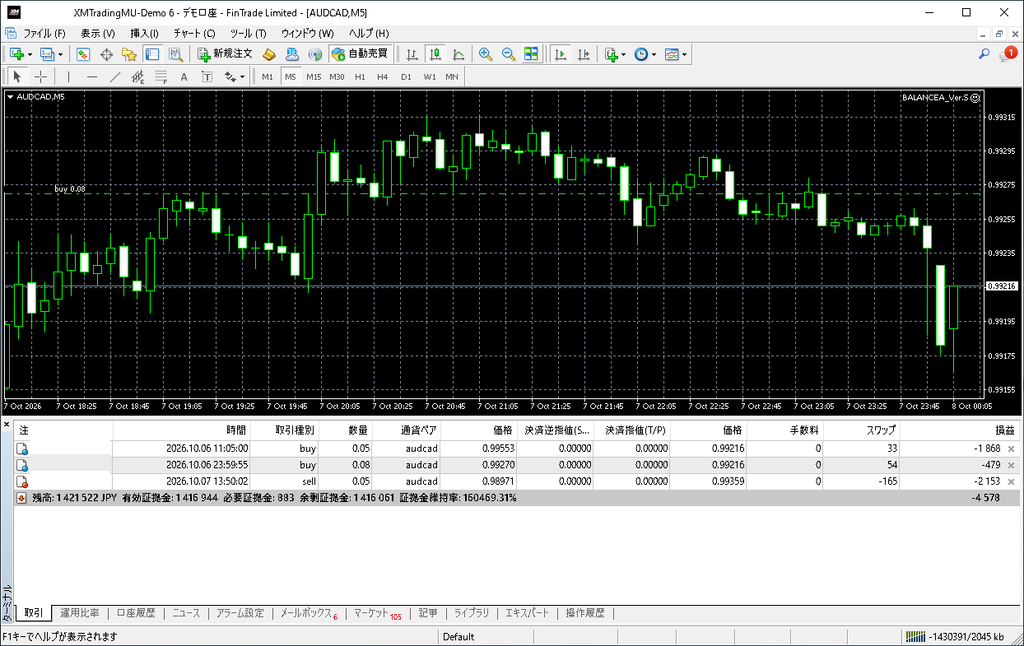Screen dimensions: 1024x646
Task: Select the vertical line drawing tool
Action: [x=69, y=76]
